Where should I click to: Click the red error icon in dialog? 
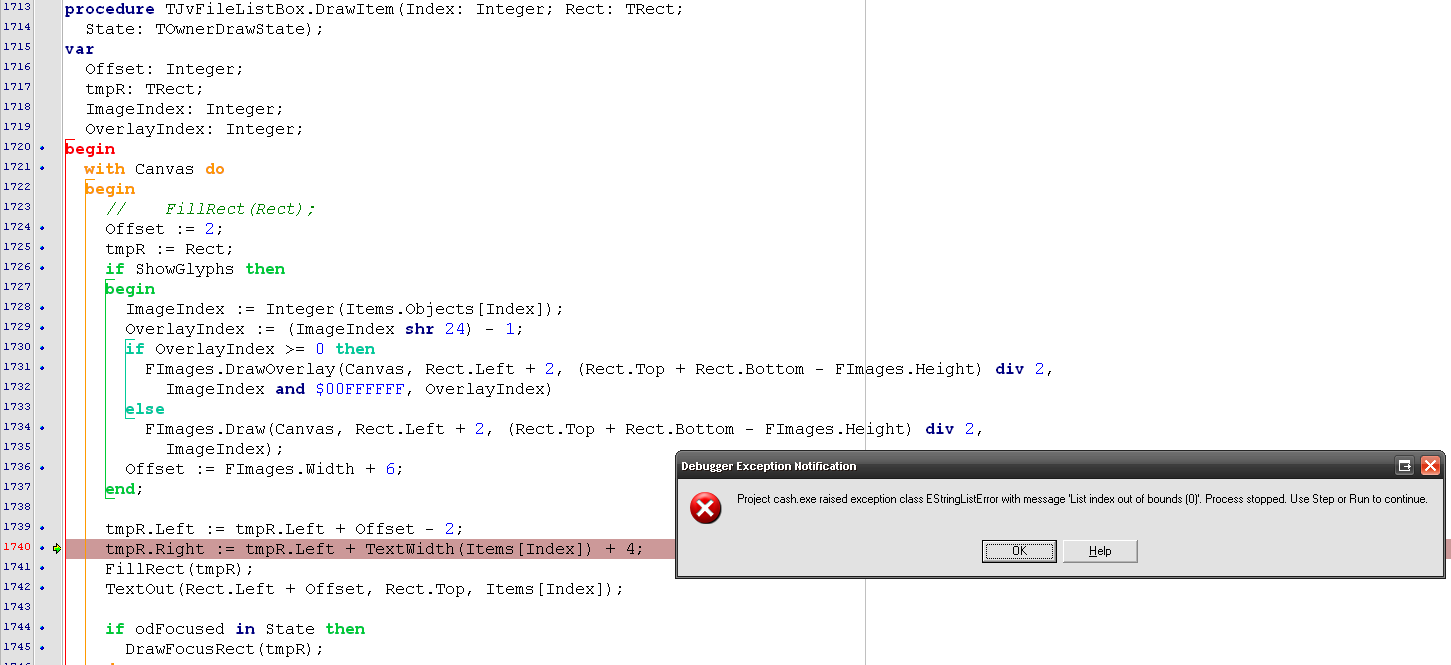point(705,508)
